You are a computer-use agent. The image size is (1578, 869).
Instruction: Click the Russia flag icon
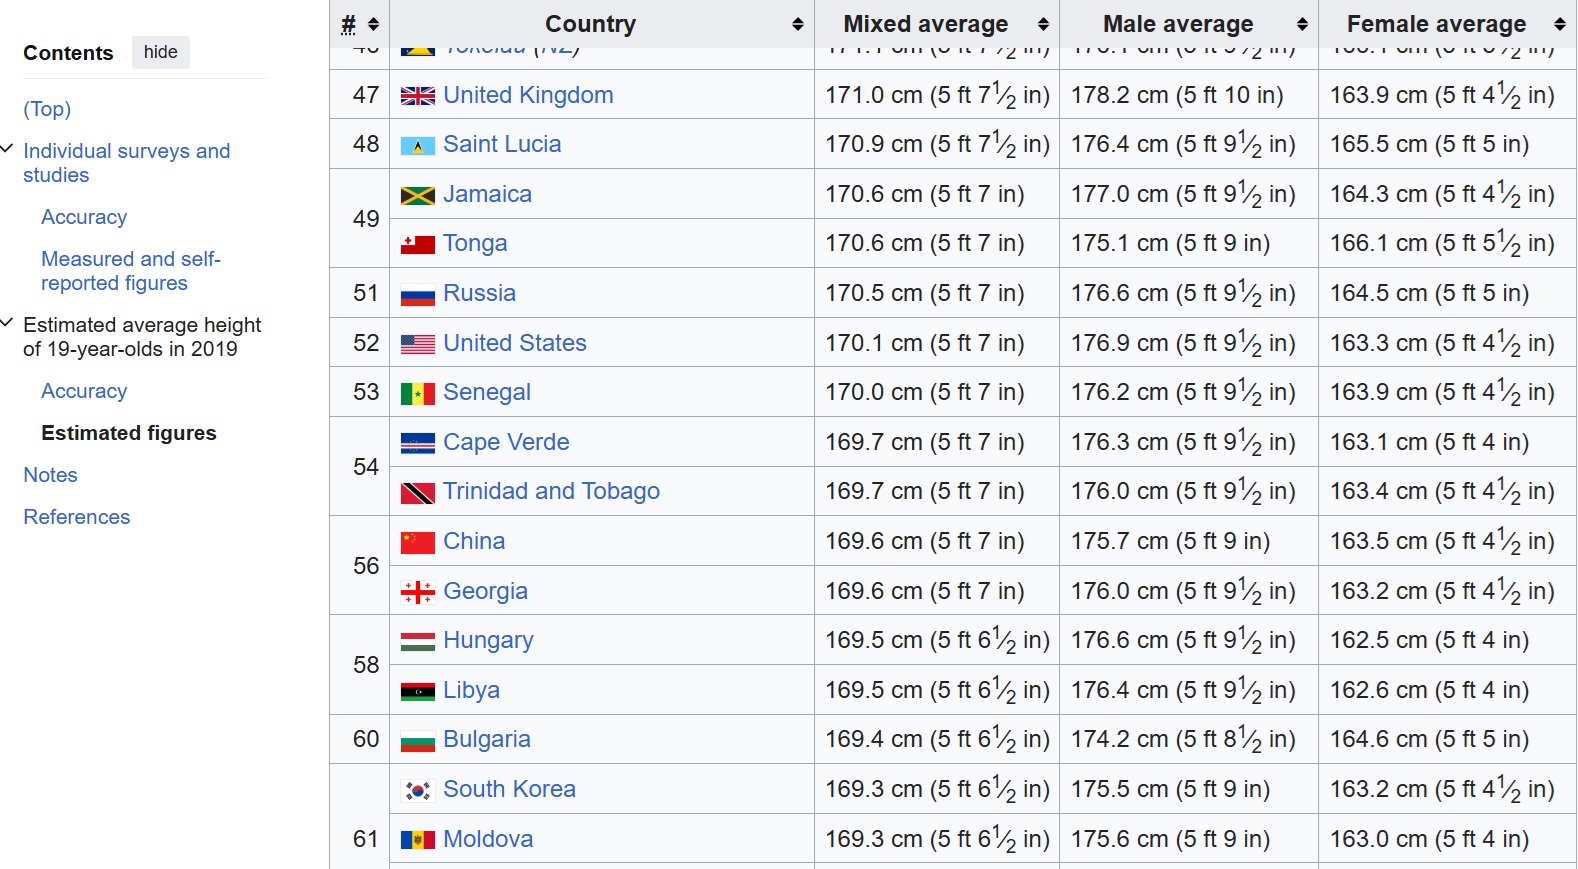tap(417, 295)
